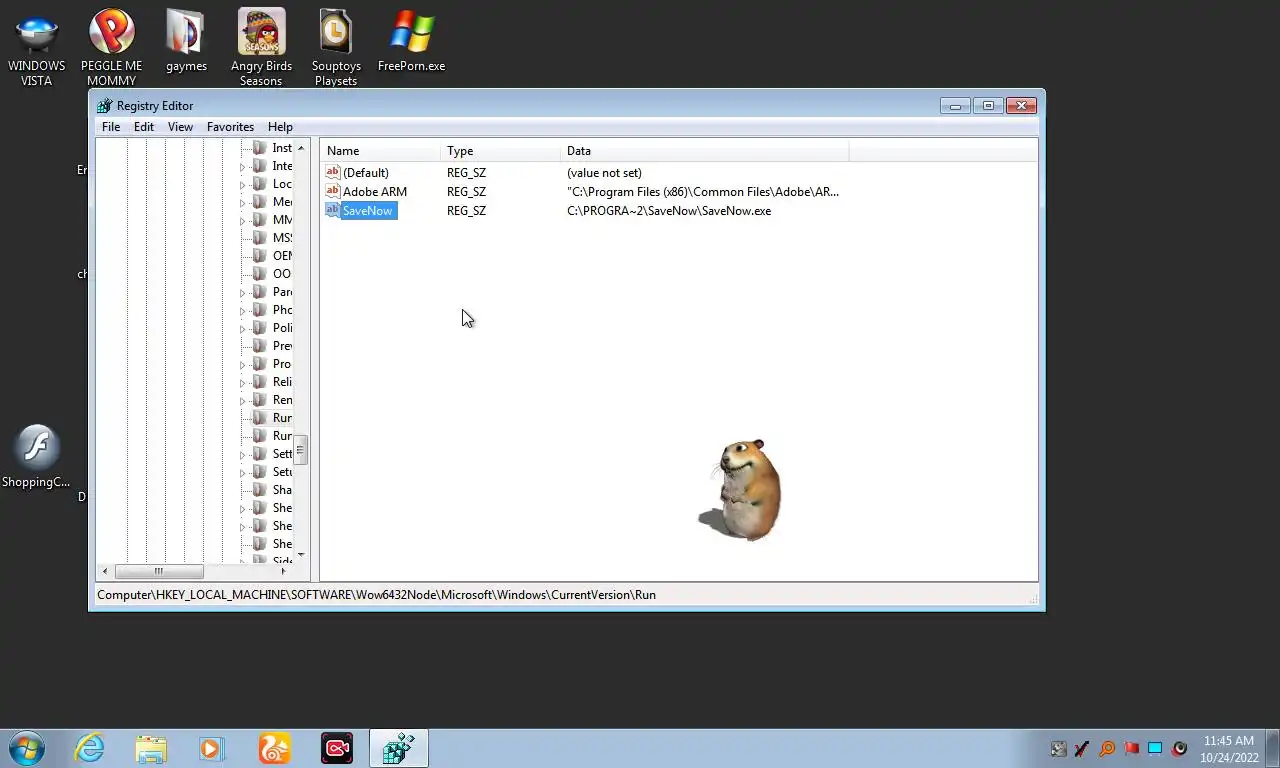The height and width of the screenshot is (768, 1280).
Task: Click the orange magnifier tray icon
Action: tap(1107, 748)
